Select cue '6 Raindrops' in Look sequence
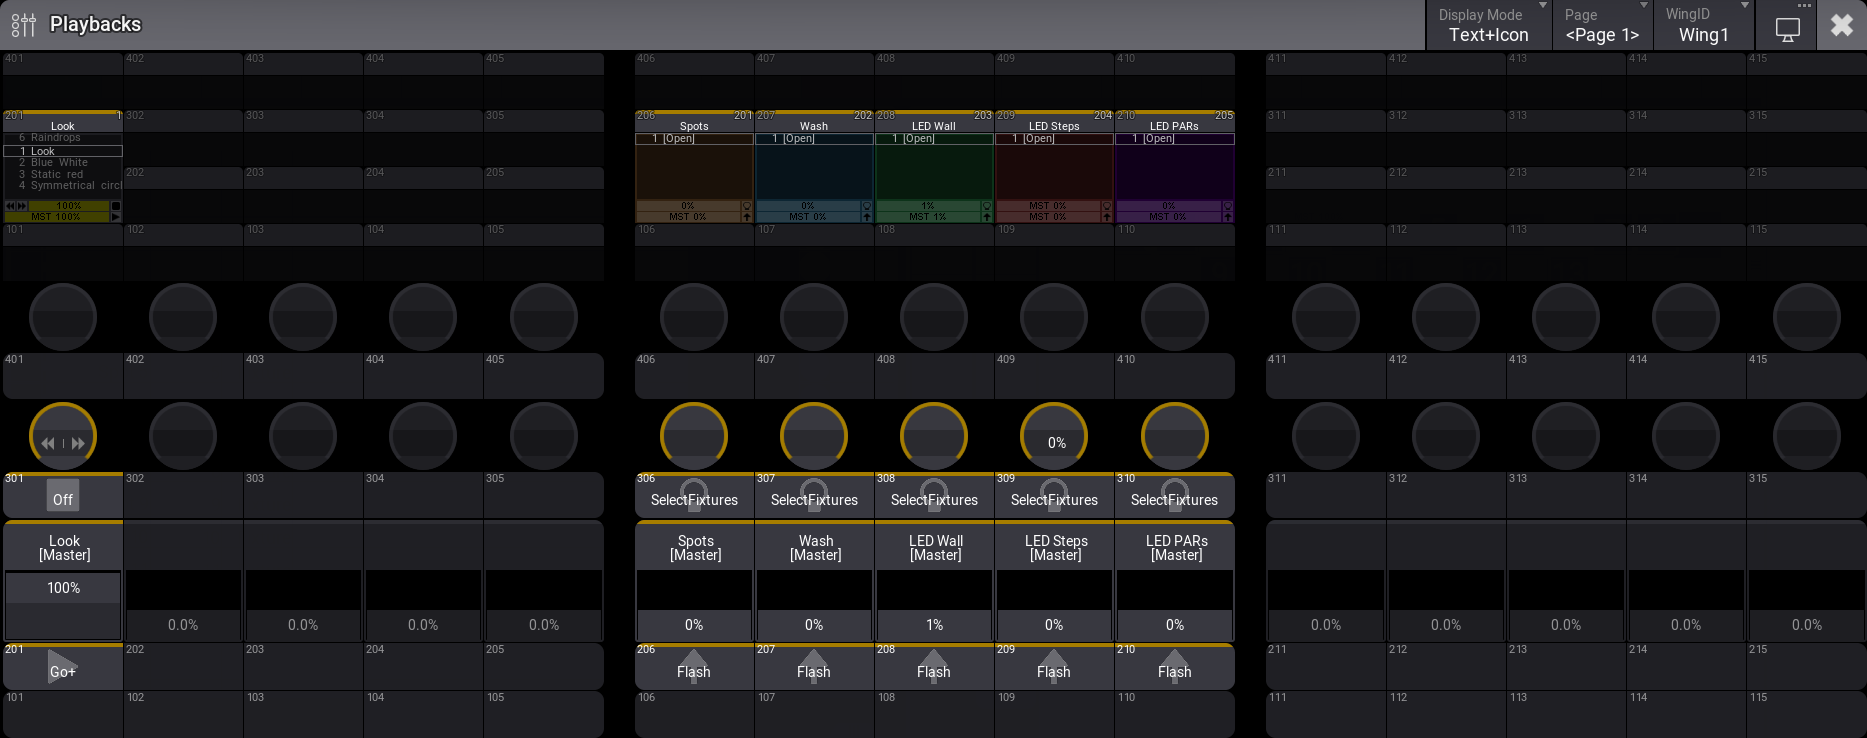1867x738 pixels. point(63,138)
